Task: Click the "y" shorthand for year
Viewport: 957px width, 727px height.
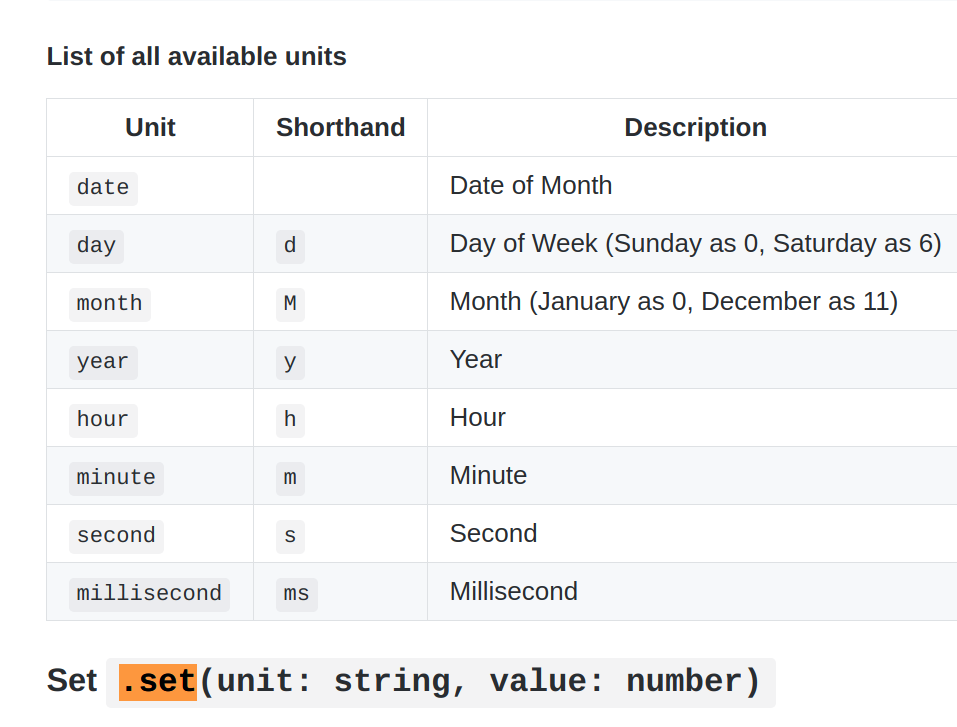Action: (x=290, y=362)
